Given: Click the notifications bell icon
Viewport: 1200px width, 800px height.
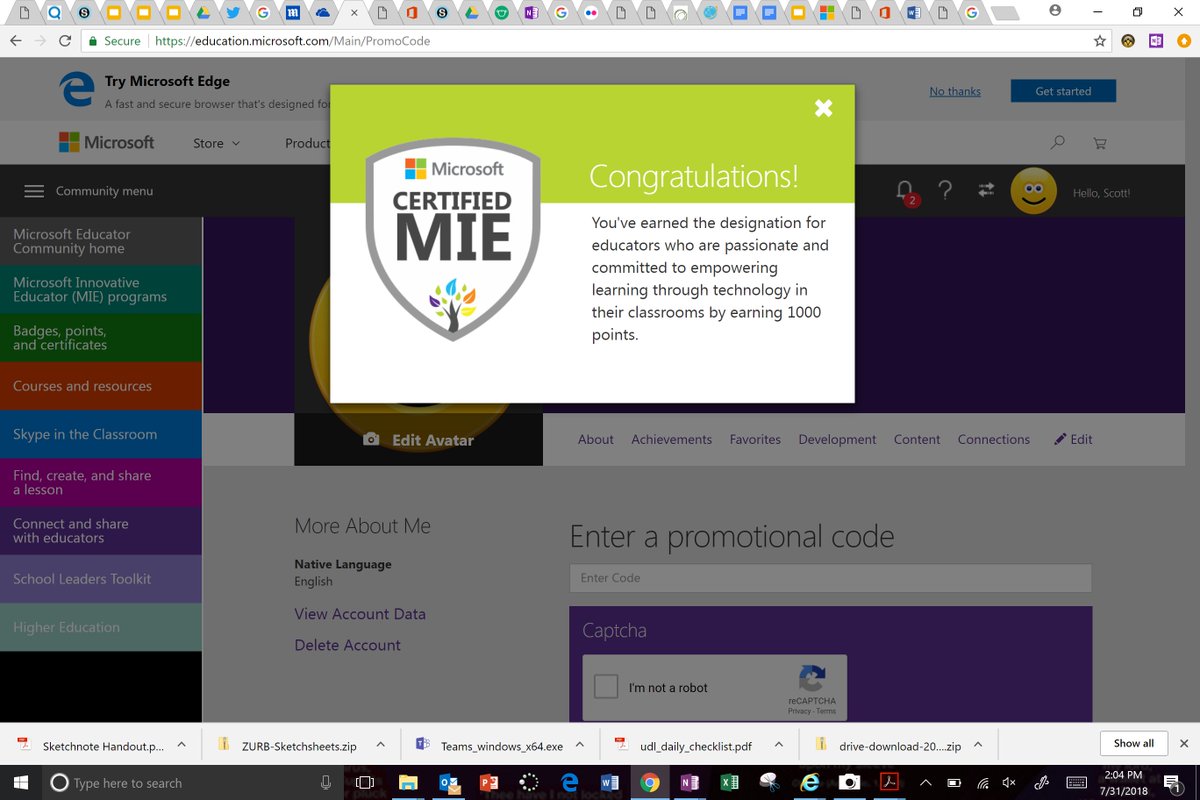Looking at the screenshot, I should pos(904,190).
